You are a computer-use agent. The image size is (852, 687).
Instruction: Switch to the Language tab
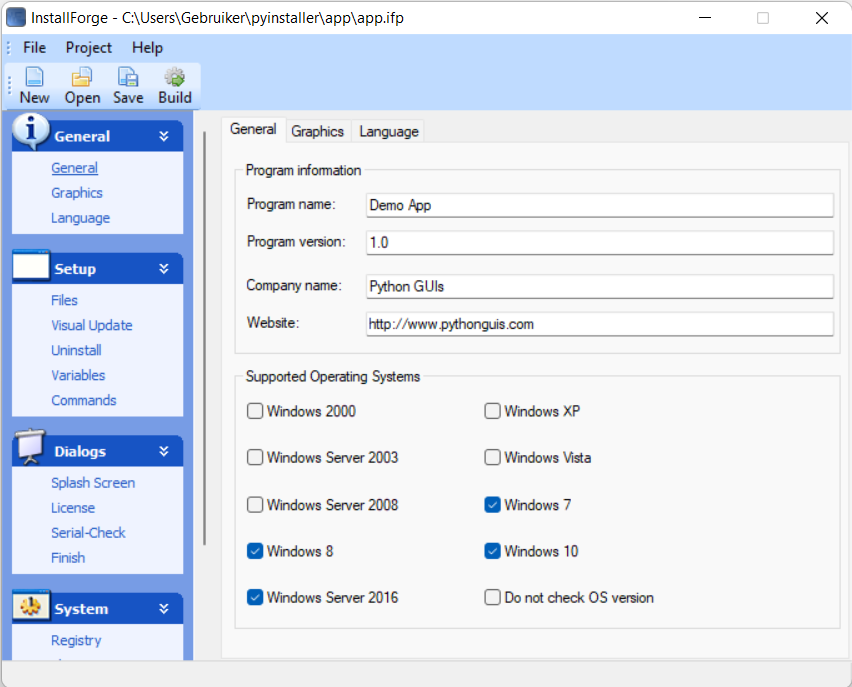tap(389, 132)
